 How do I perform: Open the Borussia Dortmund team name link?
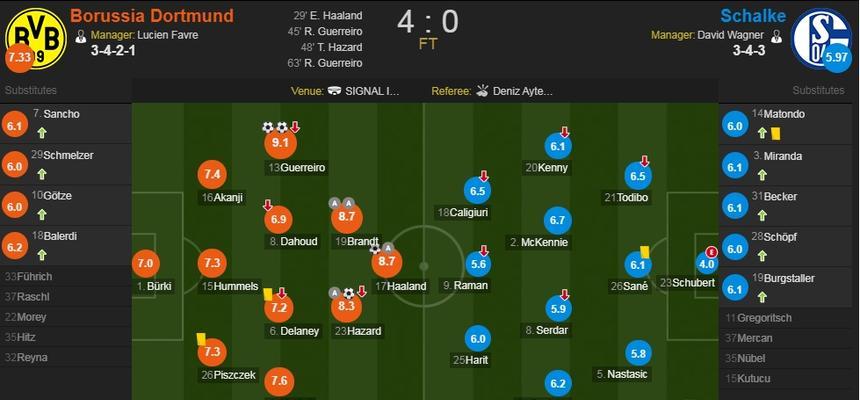[152, 15]
